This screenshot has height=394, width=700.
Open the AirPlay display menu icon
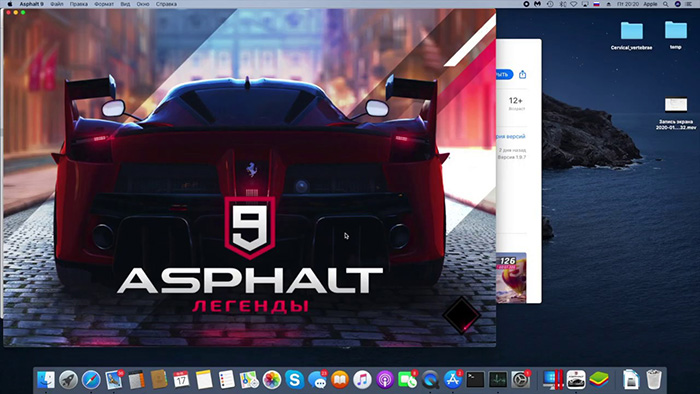pos(585,4)
